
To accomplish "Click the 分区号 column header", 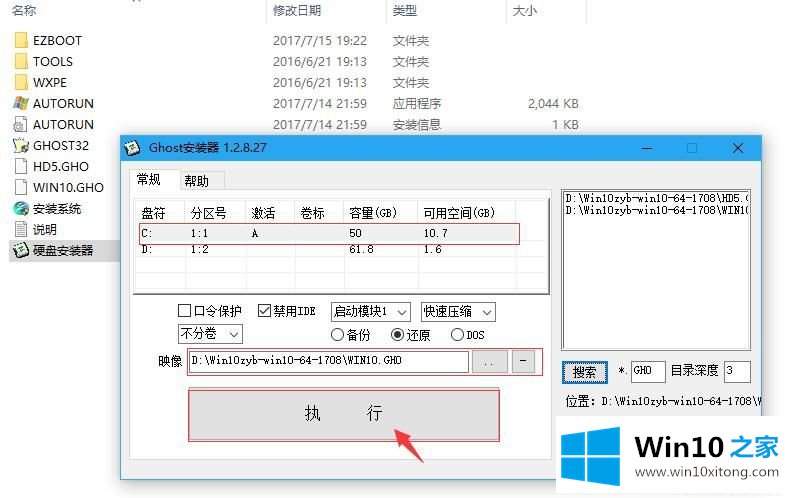I will (215, 213).
